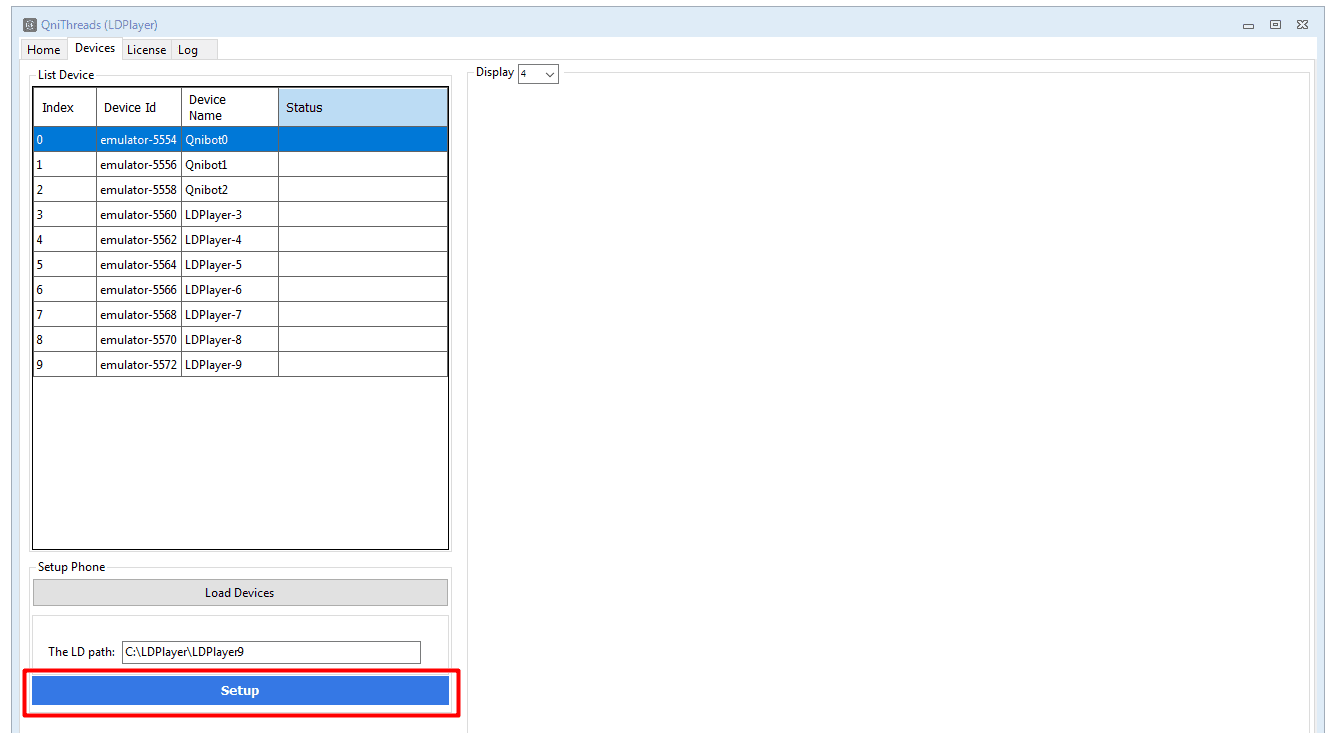Click the QniThreads app icon in title bar
Image resolution: width=1337 pixels, height=733 pixels.
(30, 25)
